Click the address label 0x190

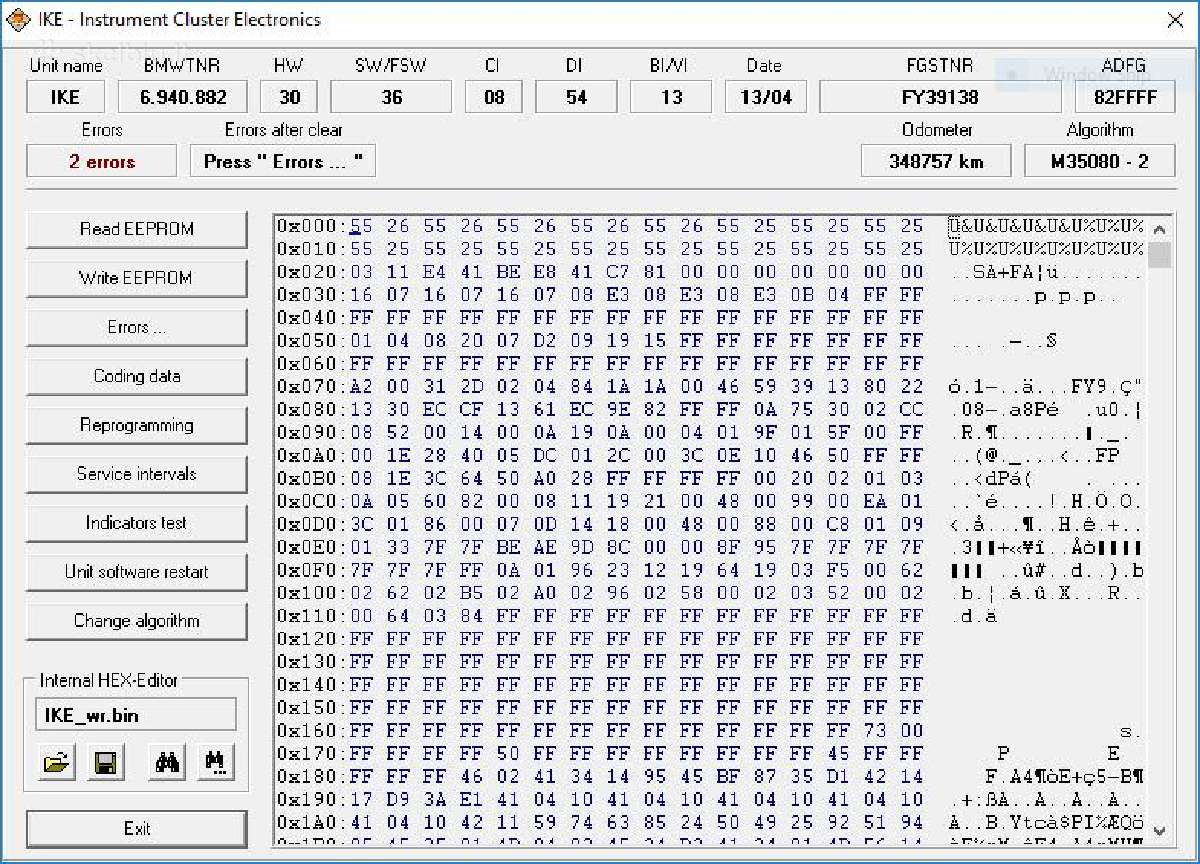(311, 799)
